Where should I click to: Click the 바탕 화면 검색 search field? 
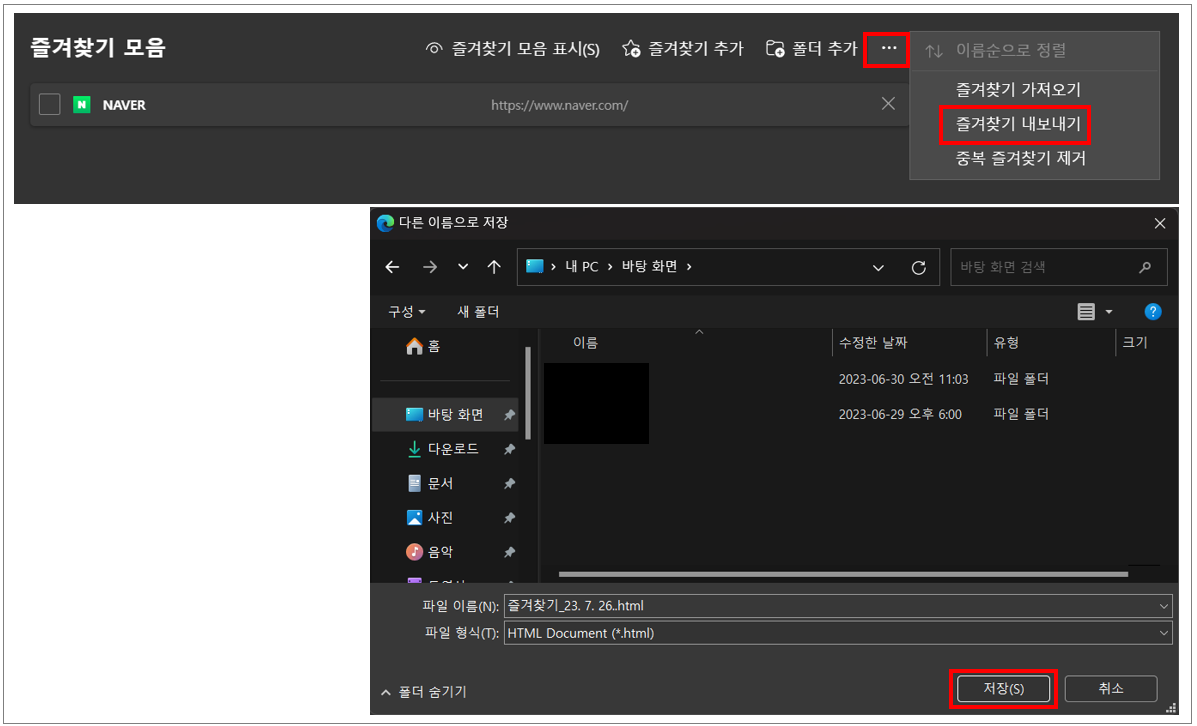coord(1058,267)
